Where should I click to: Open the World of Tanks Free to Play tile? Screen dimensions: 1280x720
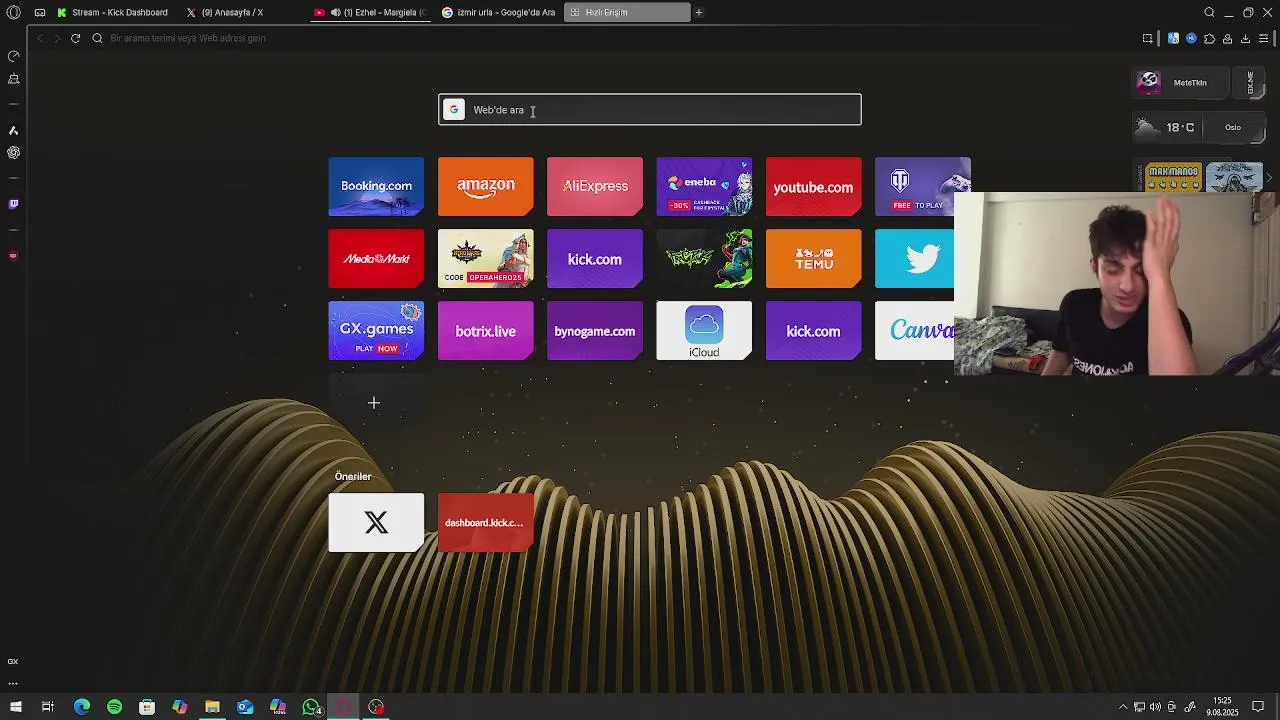coord(922,186)
